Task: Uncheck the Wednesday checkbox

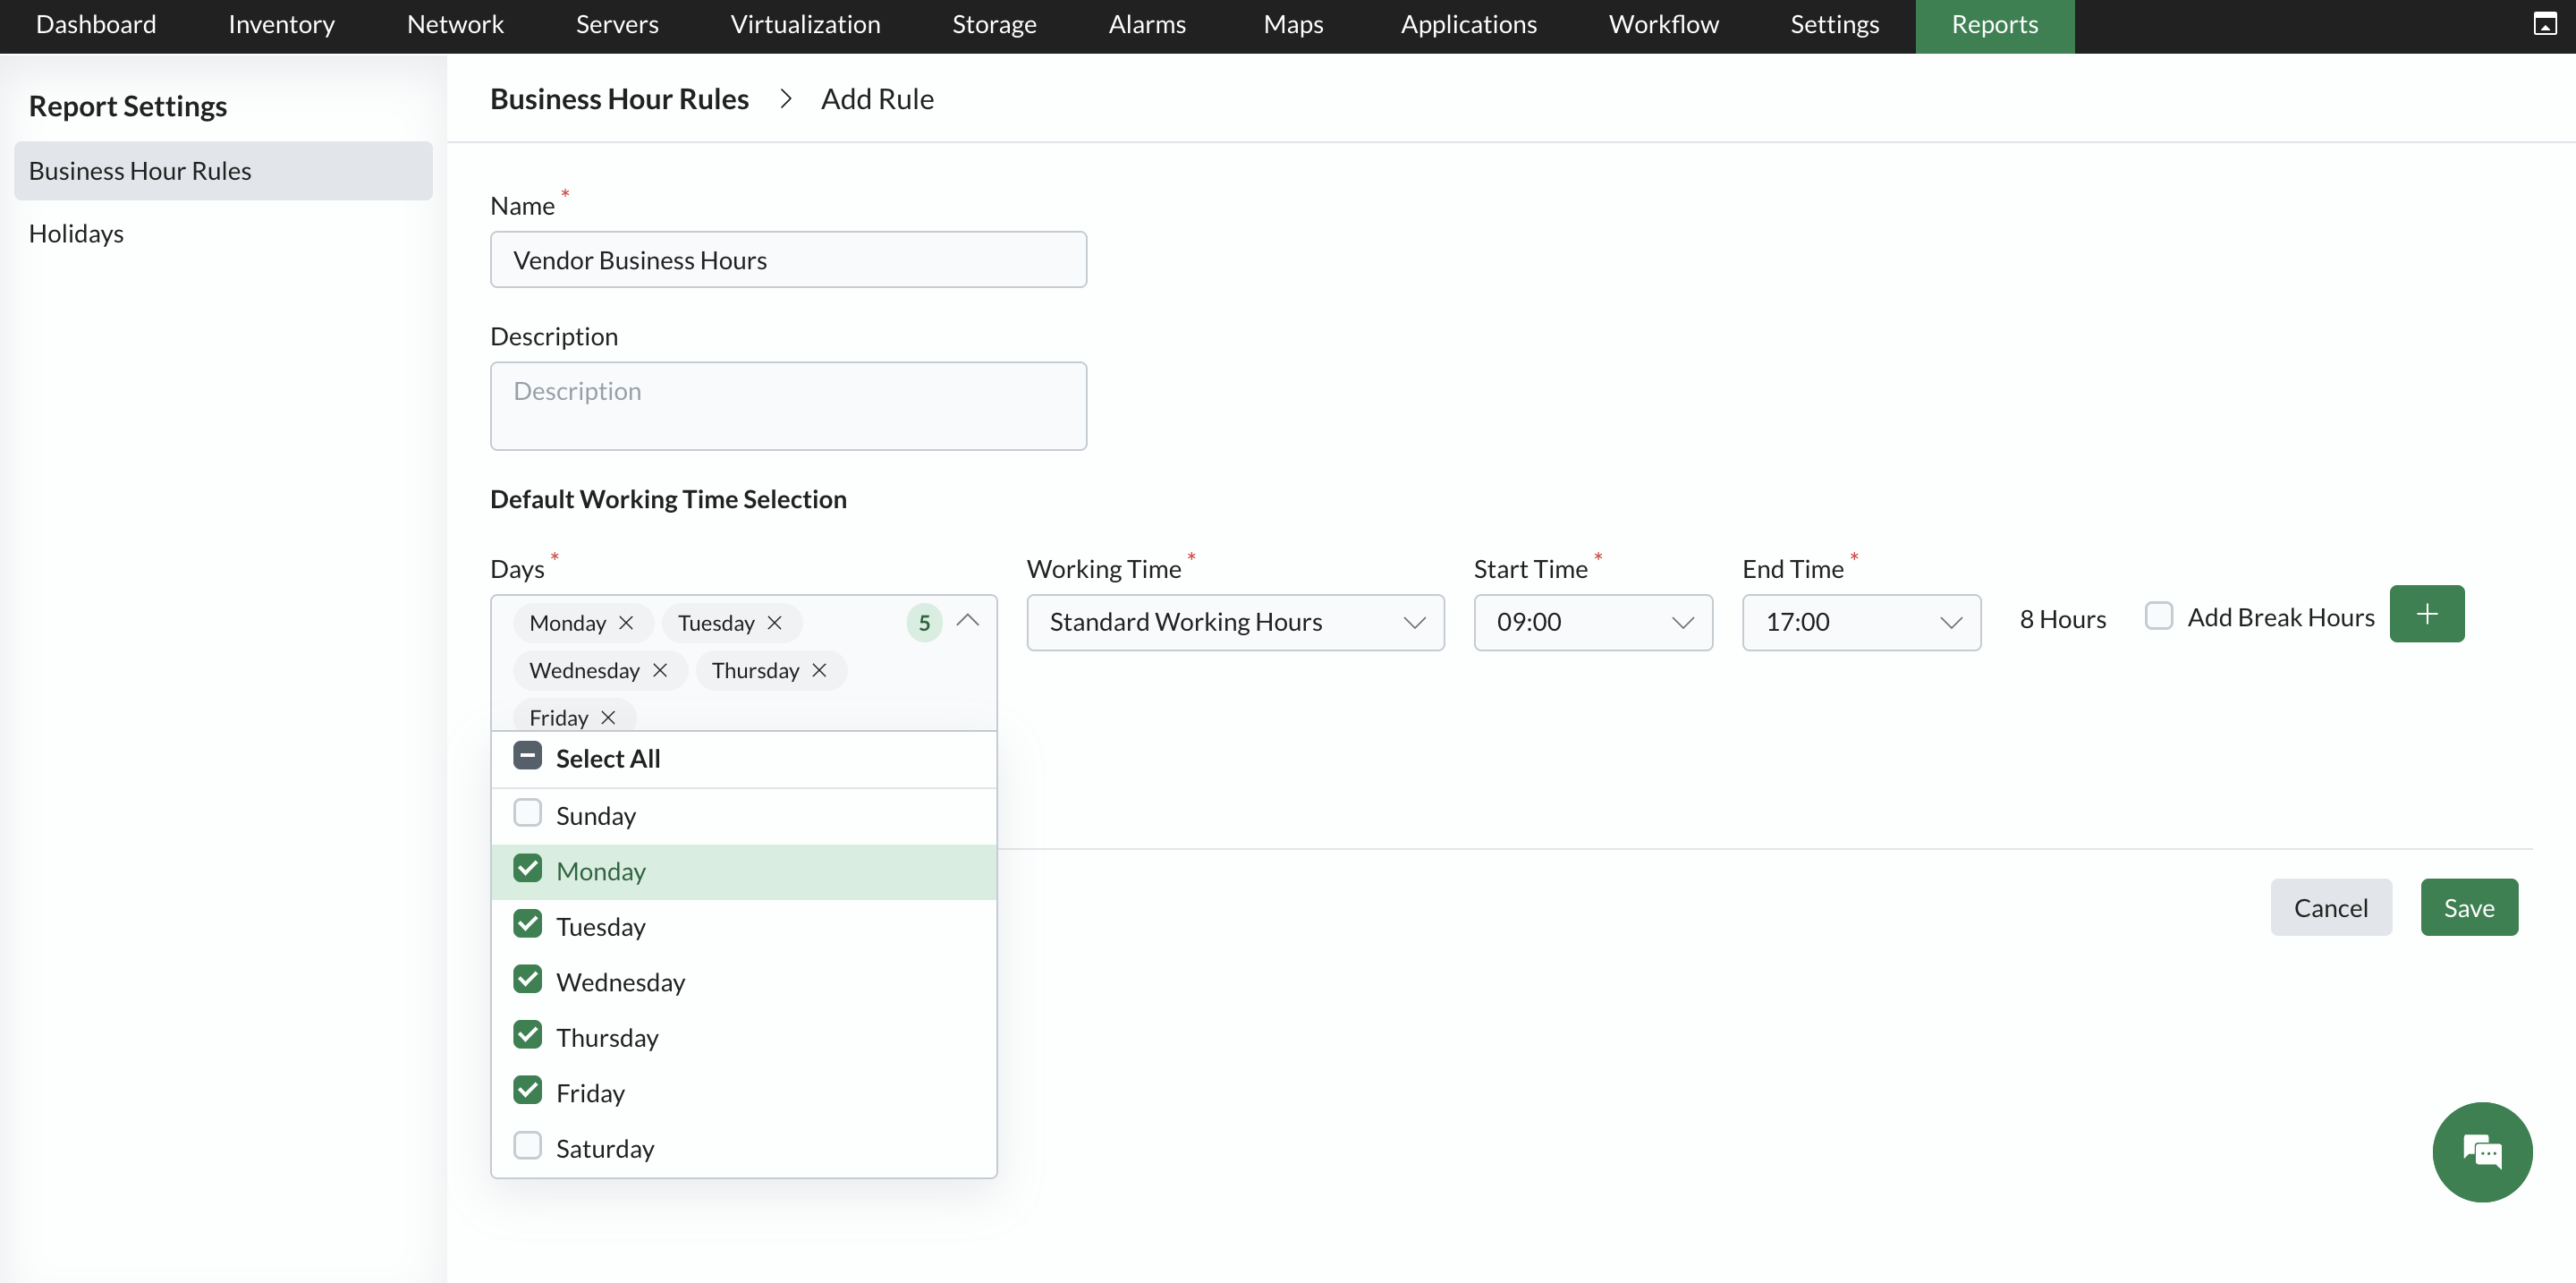Action: pyautogui.click(x=527, y=980)
